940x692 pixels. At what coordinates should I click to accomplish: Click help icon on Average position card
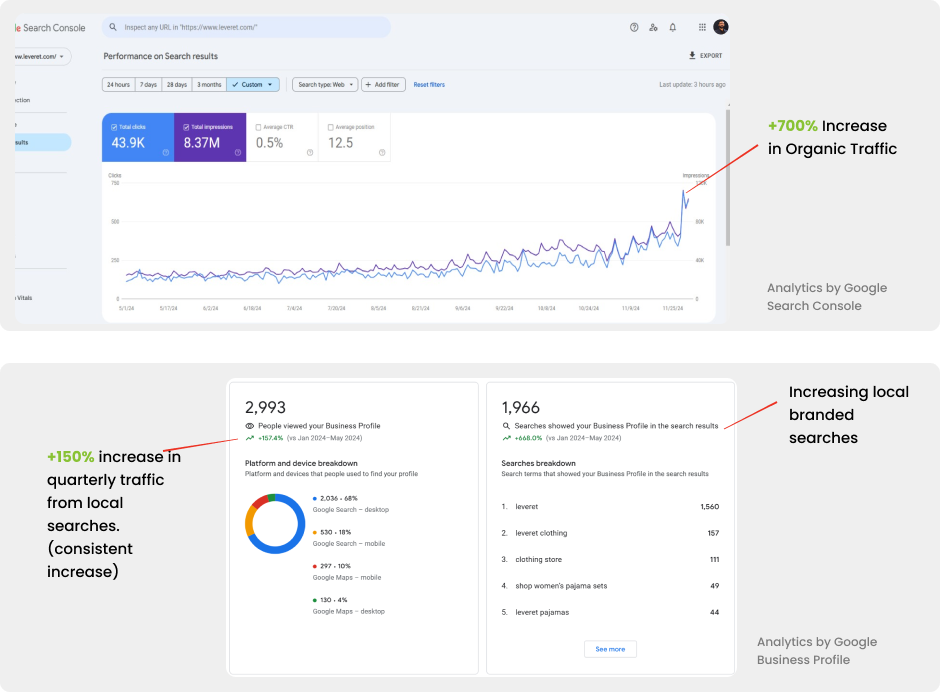click(x=382, y=153)
